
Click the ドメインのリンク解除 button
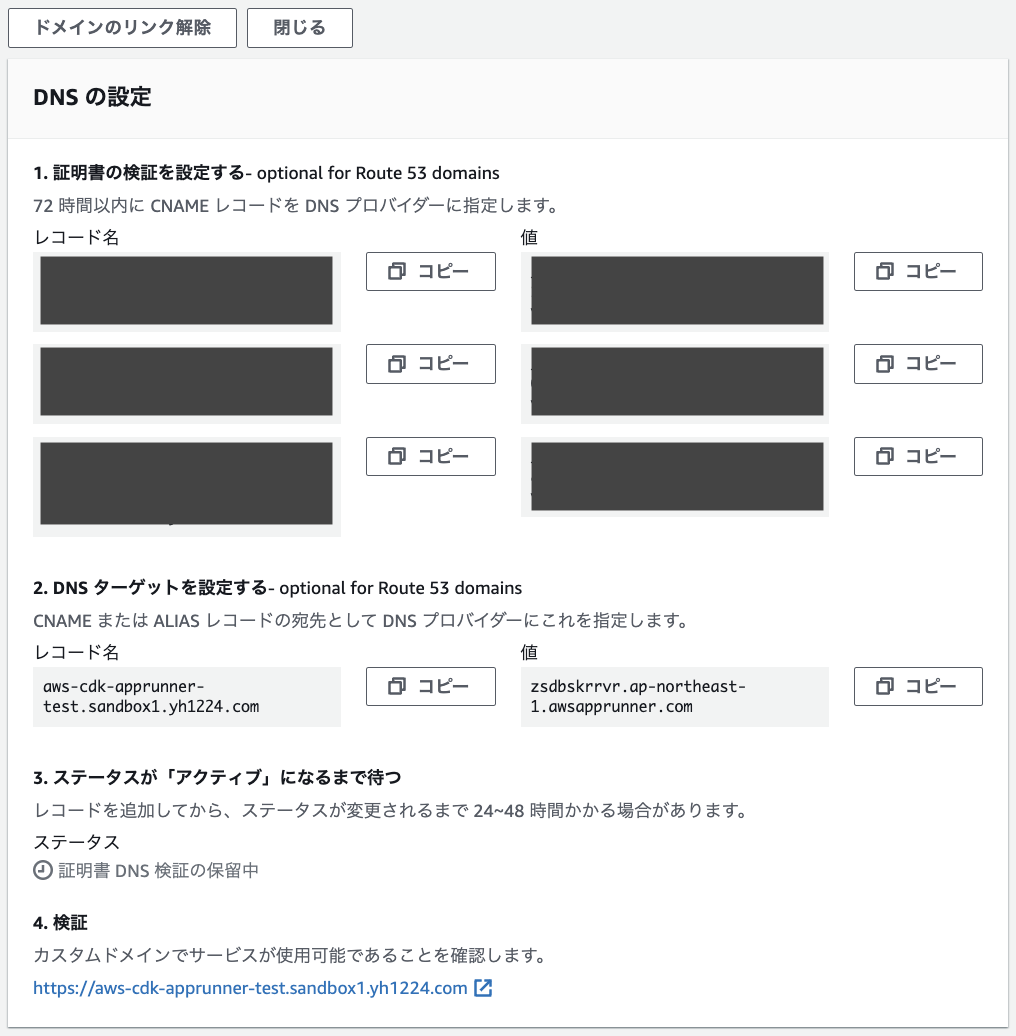122,28
